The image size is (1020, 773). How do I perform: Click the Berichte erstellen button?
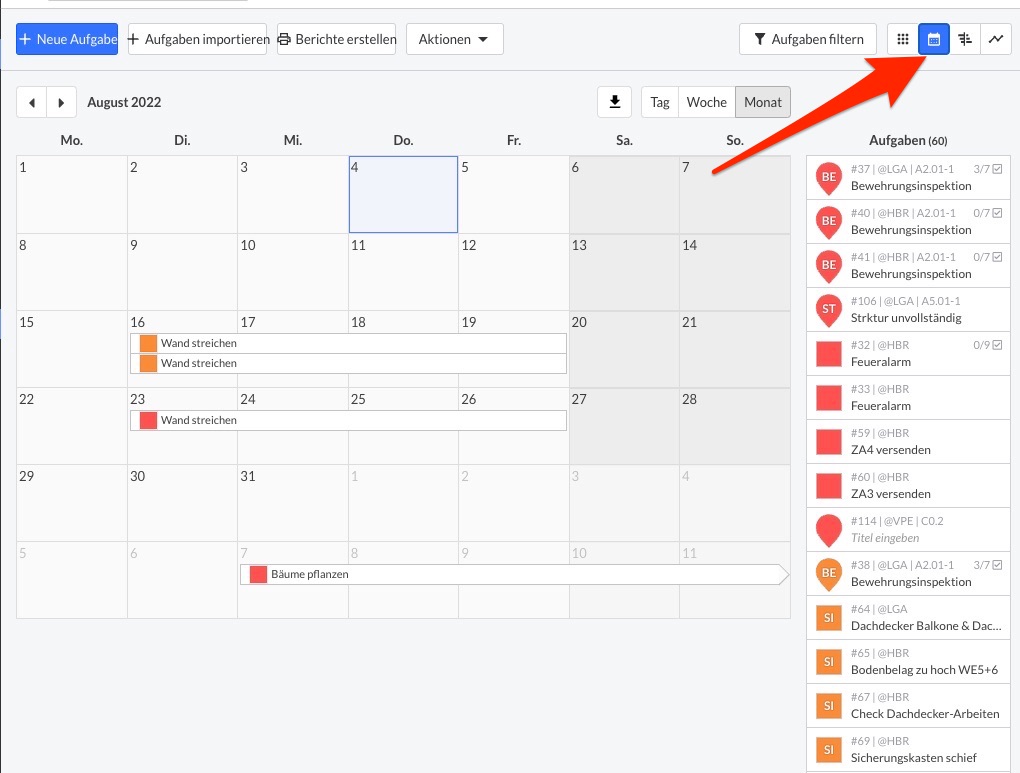pos(336,39)
